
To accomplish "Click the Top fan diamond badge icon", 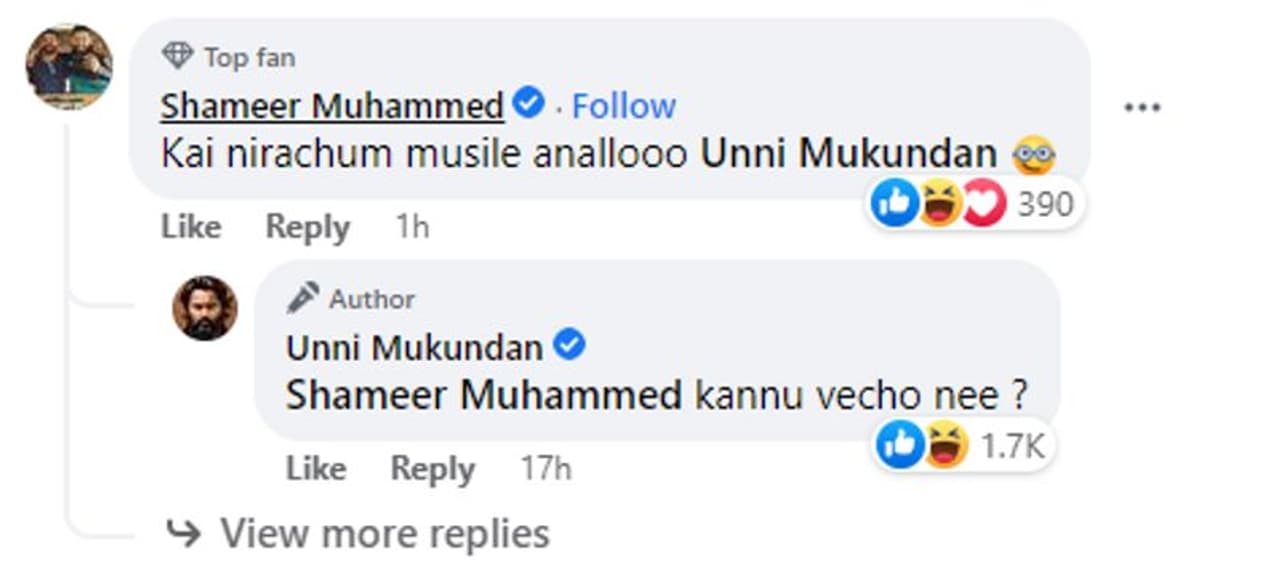I will tap(178, 57).
